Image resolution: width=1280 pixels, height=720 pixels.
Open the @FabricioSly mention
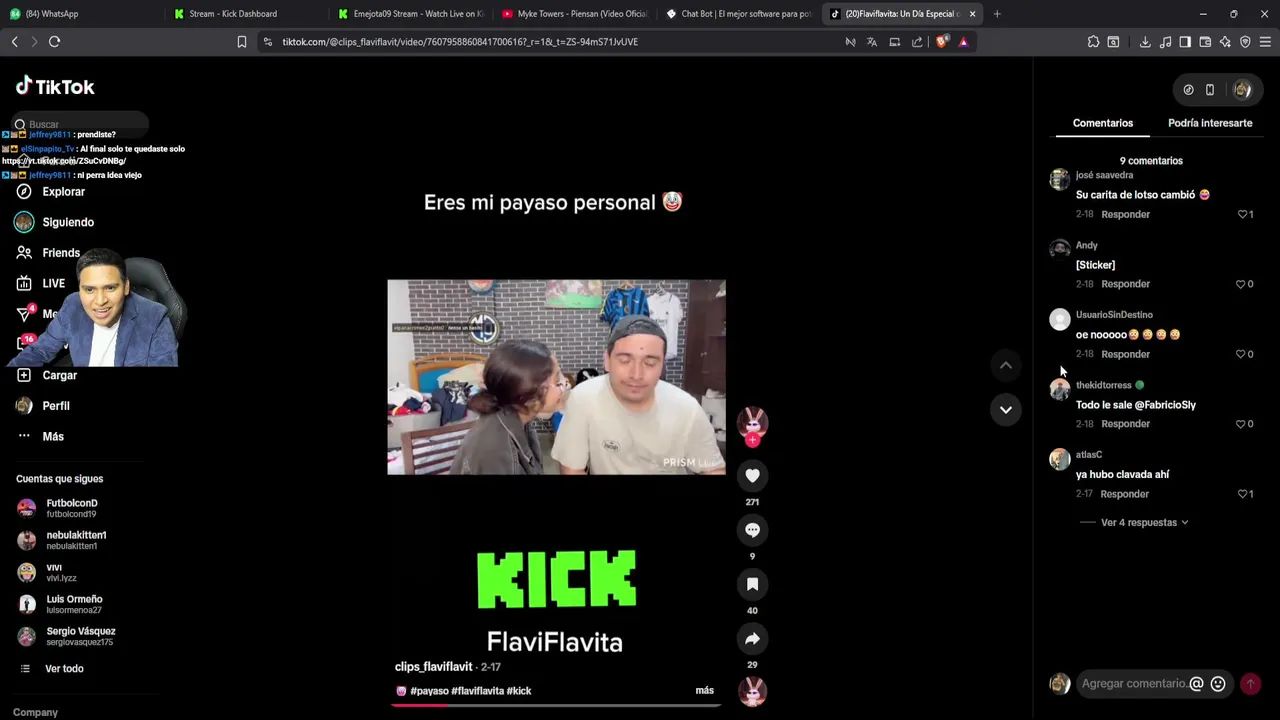tap(1165, 405)
